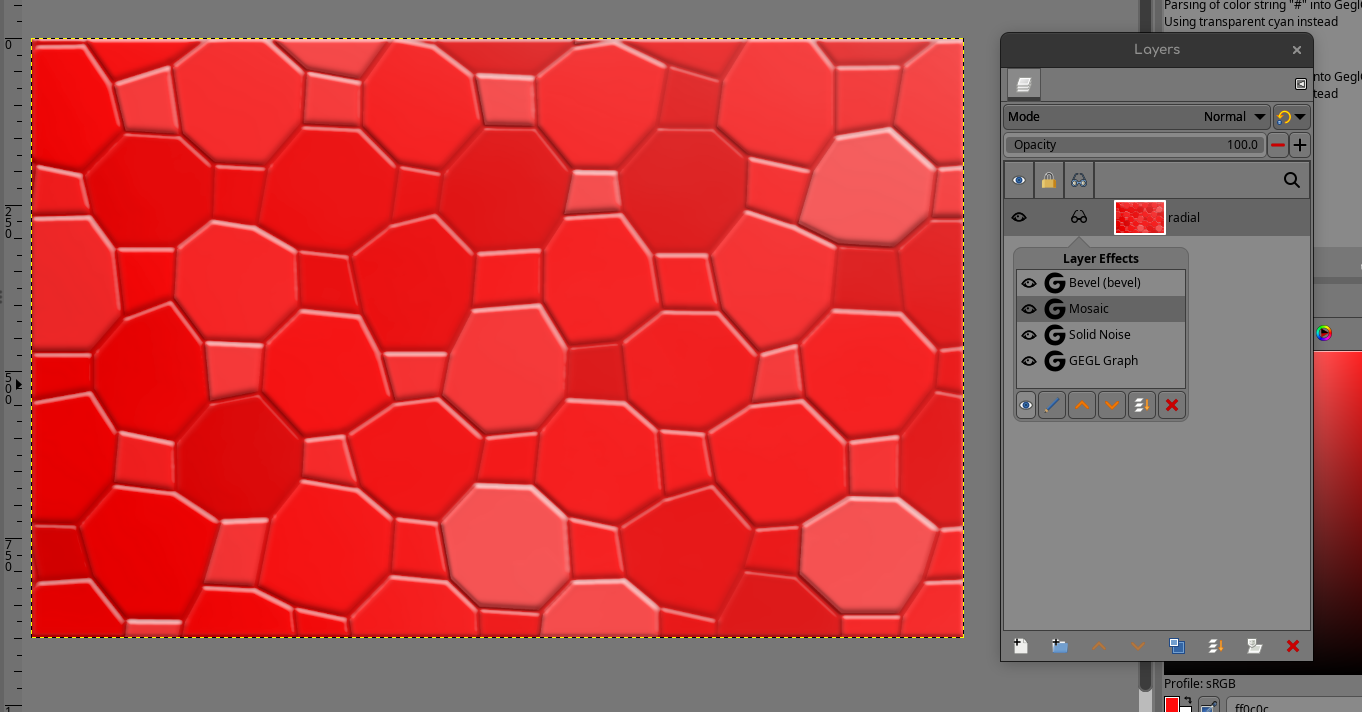
Task: Select the Bevel (bevel) effect row
Action: click(x=1101, y=283)
